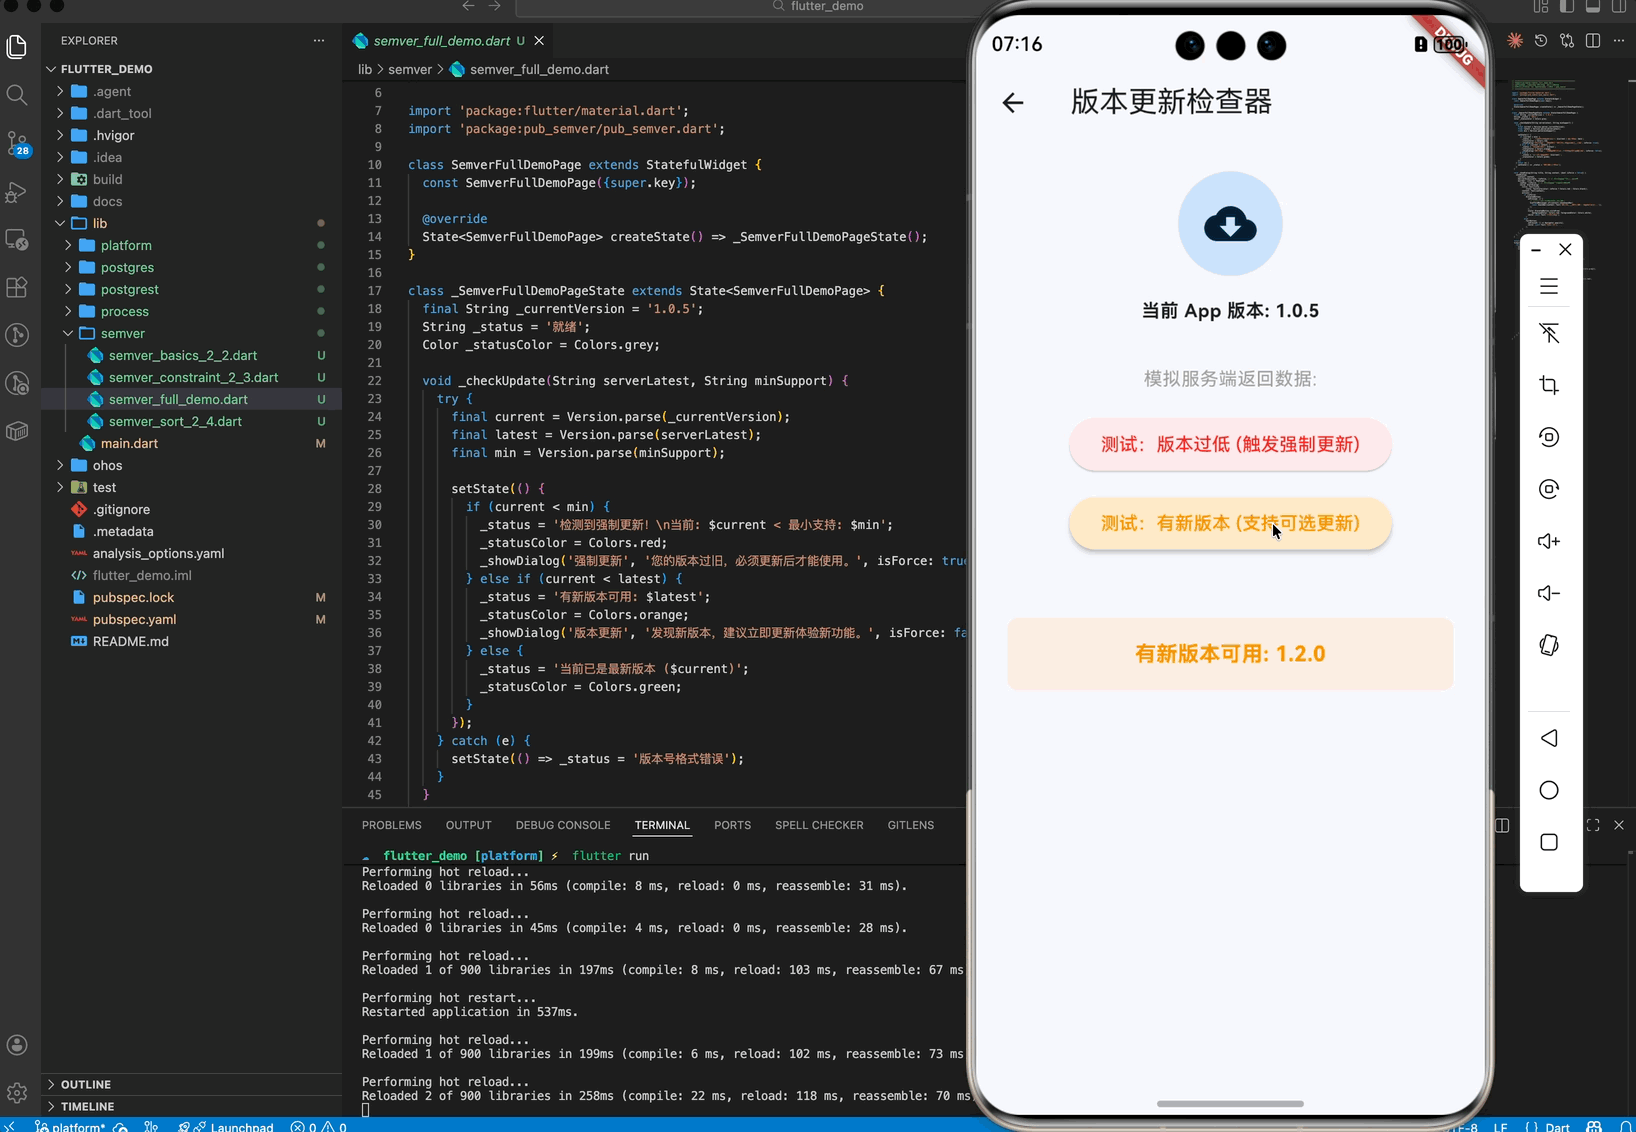The image size is (1636, 1132).
Task: Toggle primary side bar layout icon
Action: (1567, 6)
